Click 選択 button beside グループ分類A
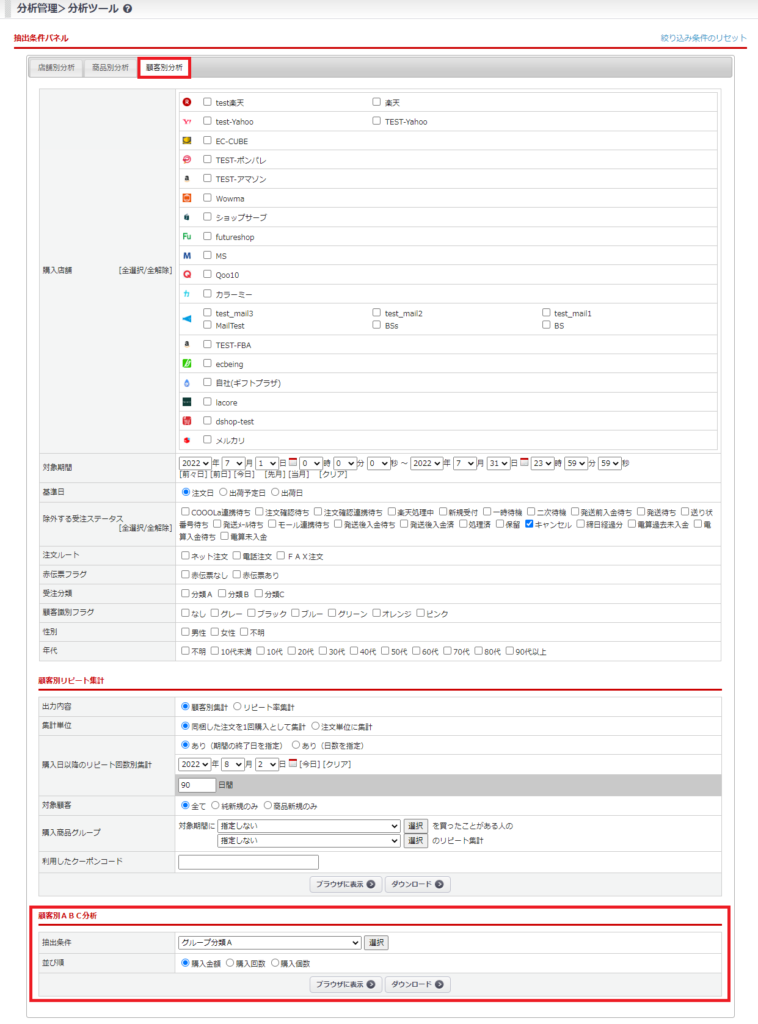 click(376, 942)
